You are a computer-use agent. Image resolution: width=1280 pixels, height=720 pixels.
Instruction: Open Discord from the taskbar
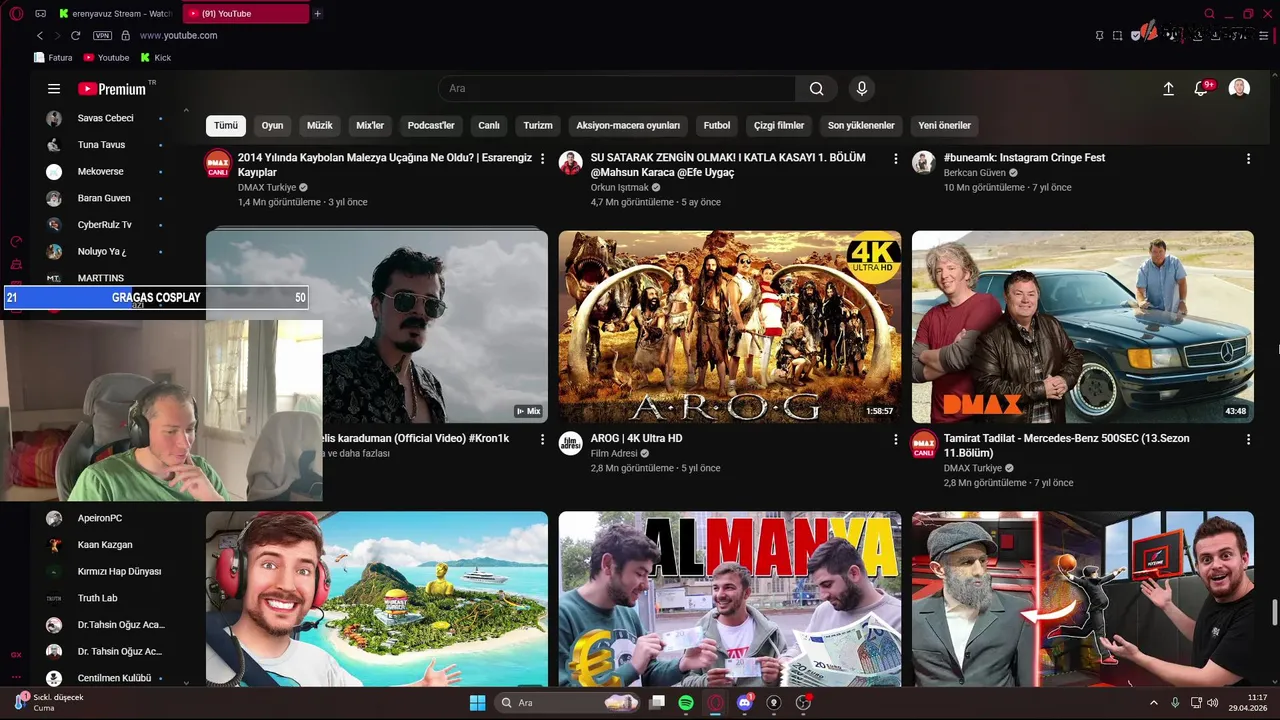click(744, 703)
